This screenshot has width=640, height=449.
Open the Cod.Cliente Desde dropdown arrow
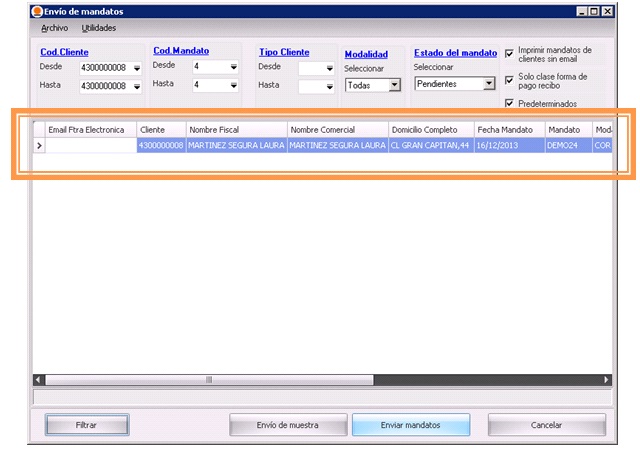(x=136, y=68)
